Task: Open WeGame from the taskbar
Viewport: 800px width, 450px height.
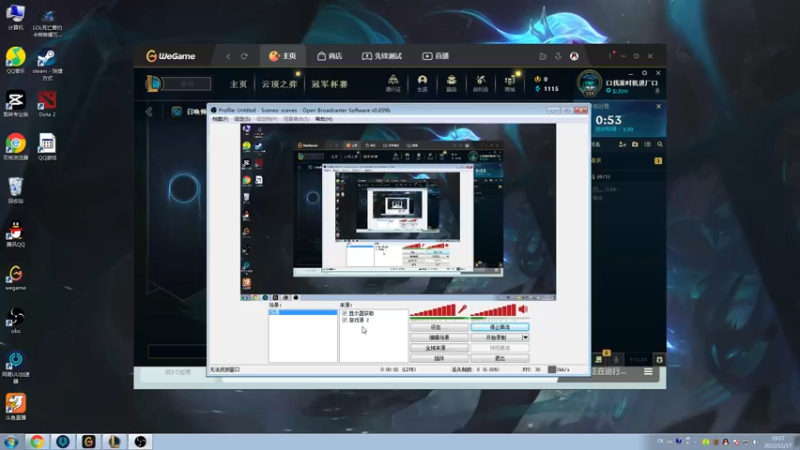Action: pyautogui.click(x=89, y=441)
